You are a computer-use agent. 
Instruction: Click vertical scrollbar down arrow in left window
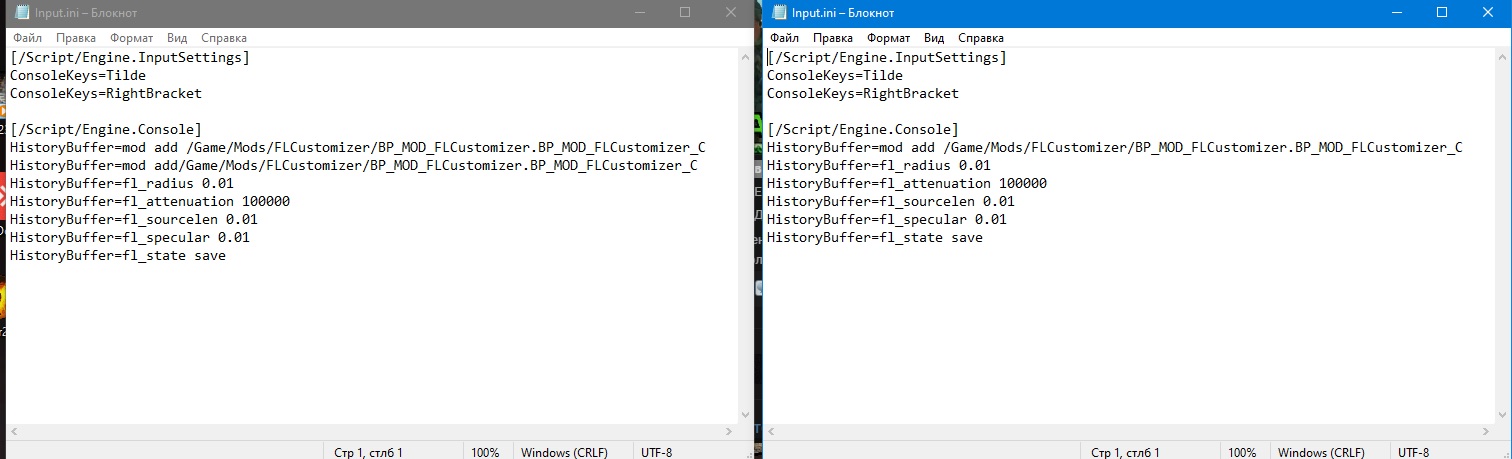(745, 415)
